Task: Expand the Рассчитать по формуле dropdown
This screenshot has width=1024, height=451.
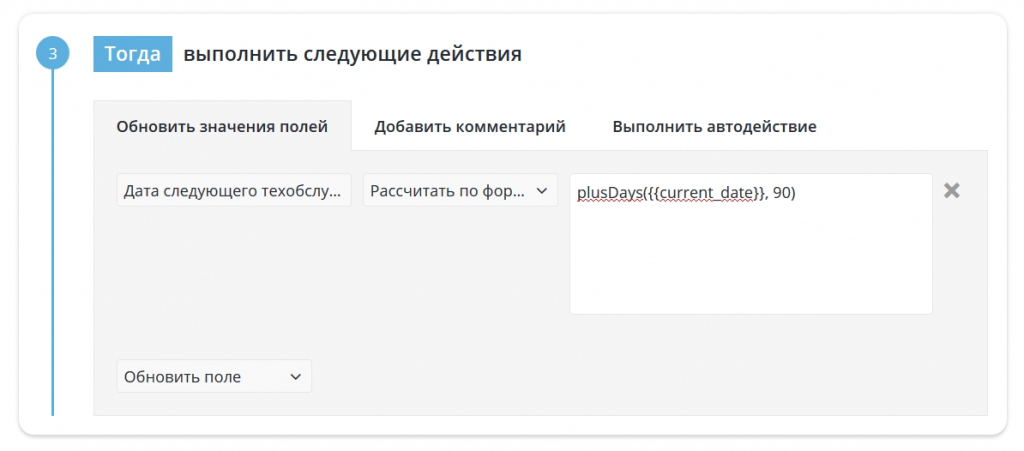Action: point(448,191)
